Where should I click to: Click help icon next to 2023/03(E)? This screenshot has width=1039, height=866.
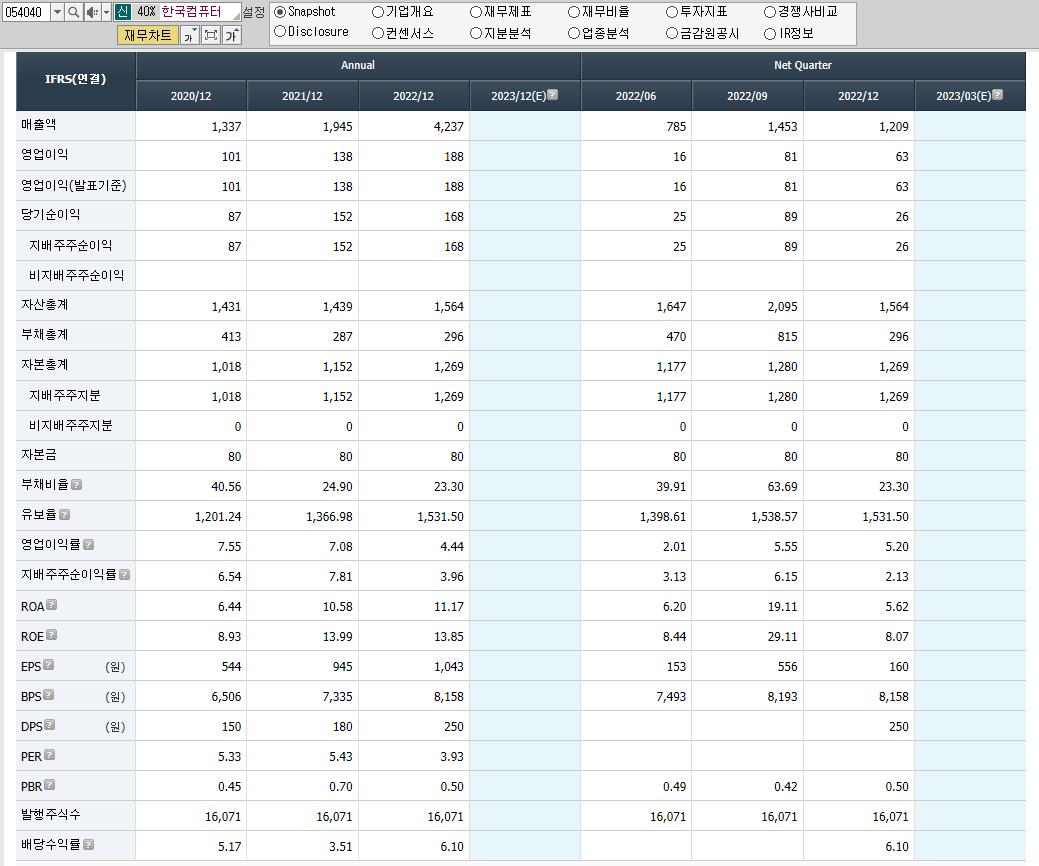pos(998,95)
